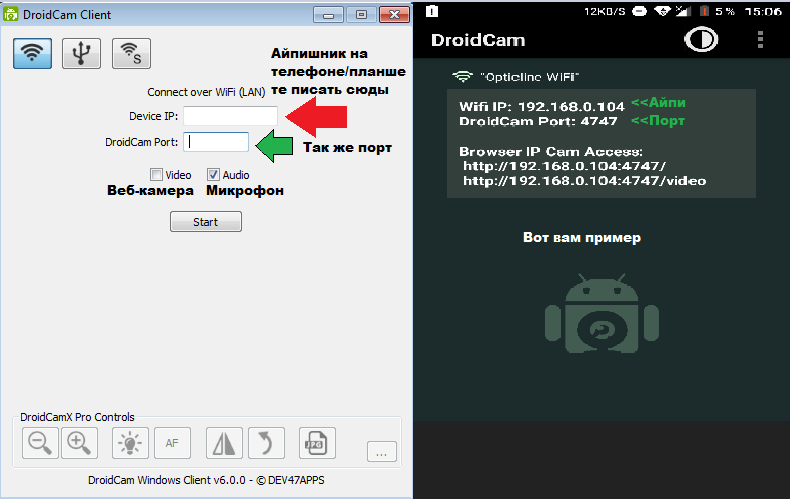Screen dimensions: 790x499
Task: Minimize the DroidCam Client window
Action: coord(328,15)
